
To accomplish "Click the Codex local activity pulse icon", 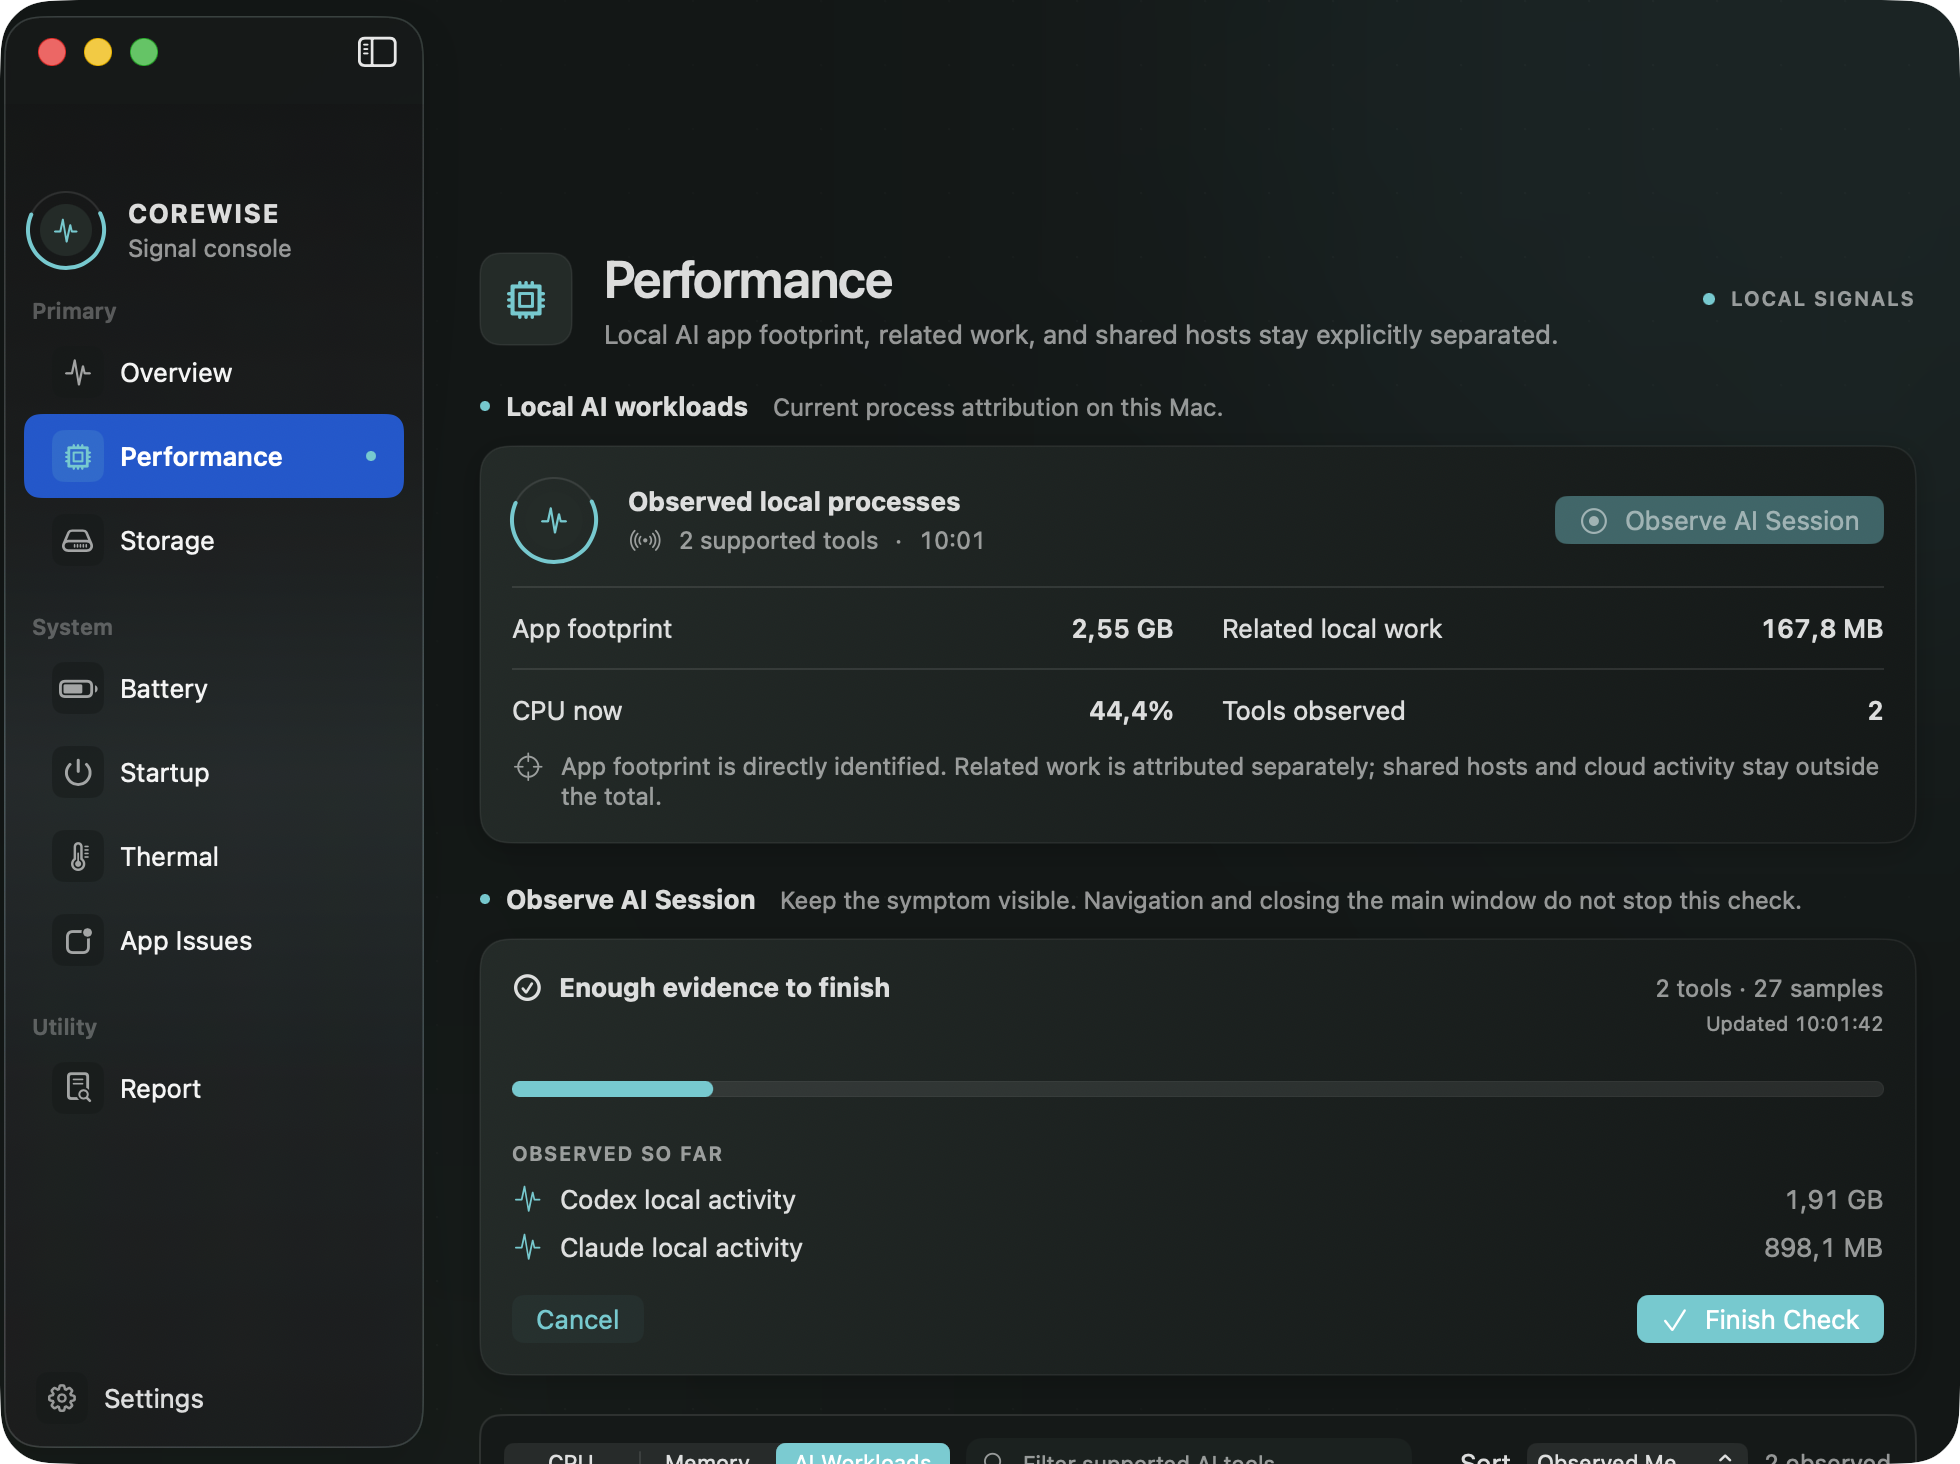I will [528, 1199].
